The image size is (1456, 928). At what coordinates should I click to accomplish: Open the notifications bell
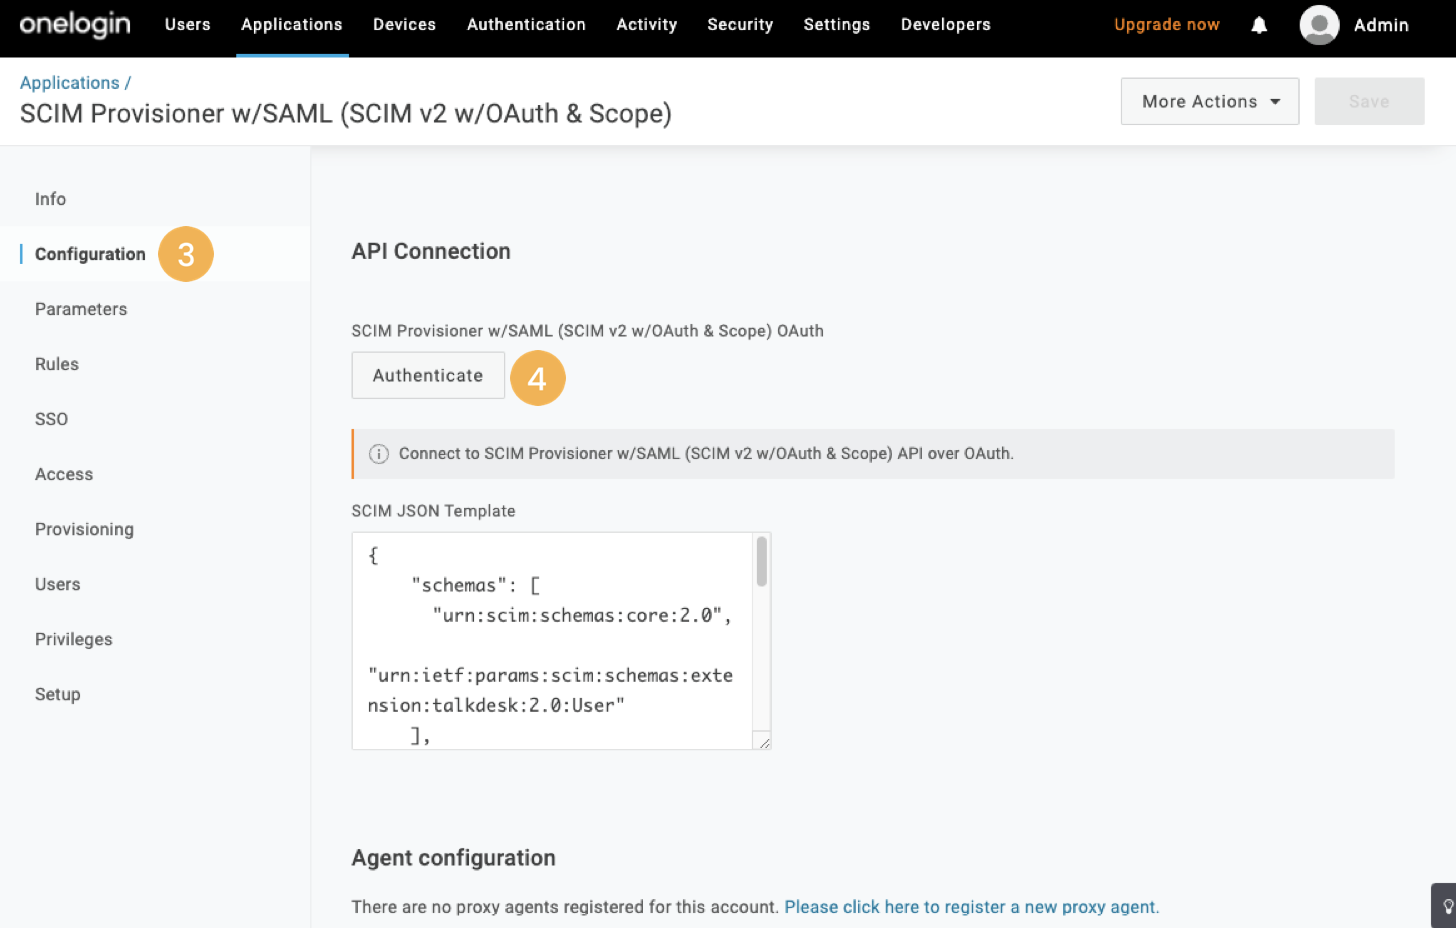click(1258, 24)
